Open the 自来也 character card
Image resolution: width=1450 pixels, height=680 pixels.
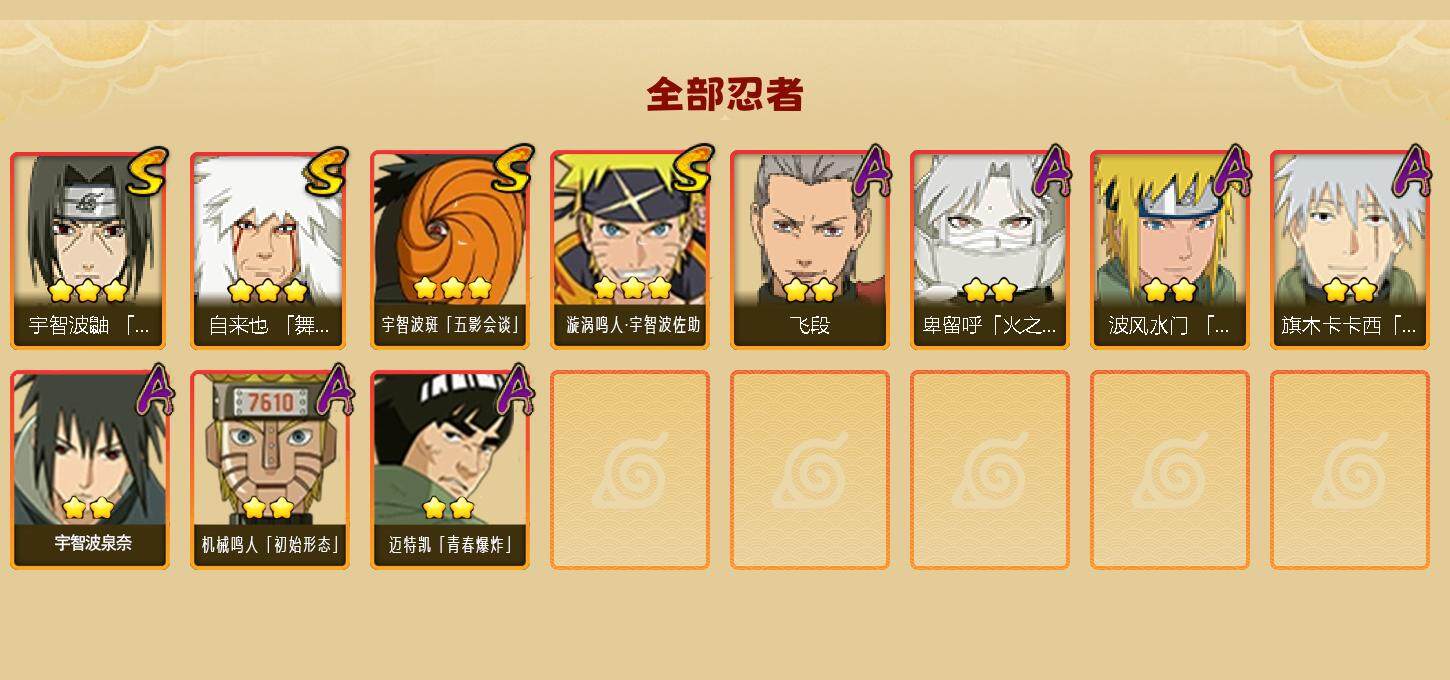269,250
